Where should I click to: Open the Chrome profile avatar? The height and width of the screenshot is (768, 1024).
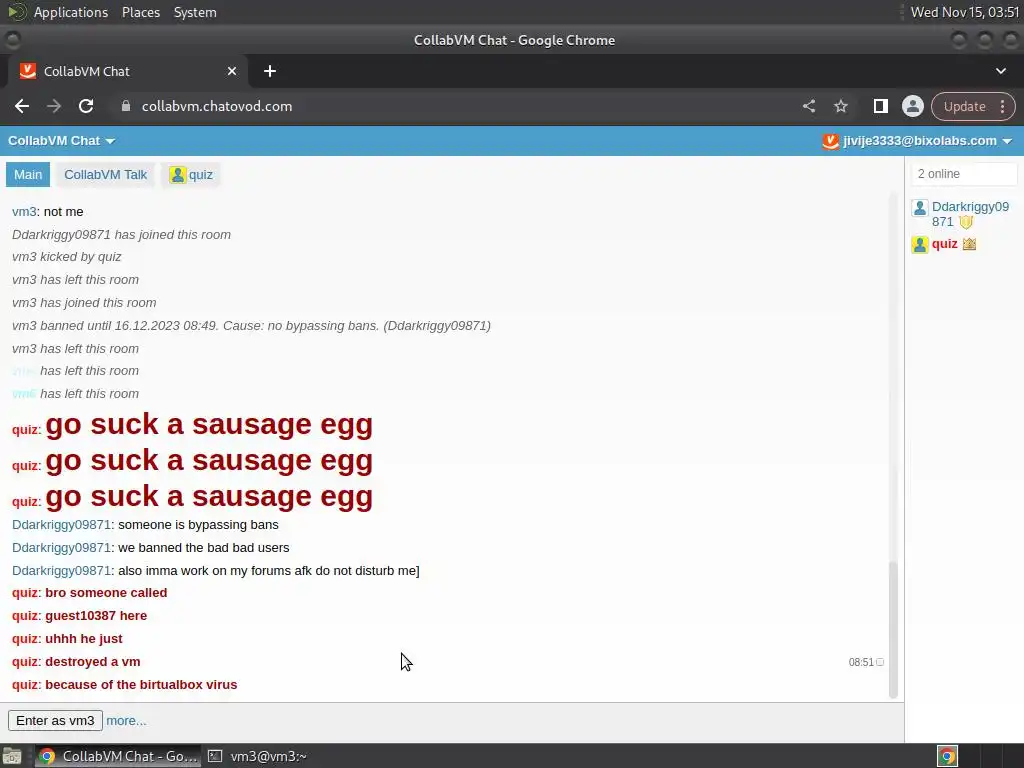point(912,106)
